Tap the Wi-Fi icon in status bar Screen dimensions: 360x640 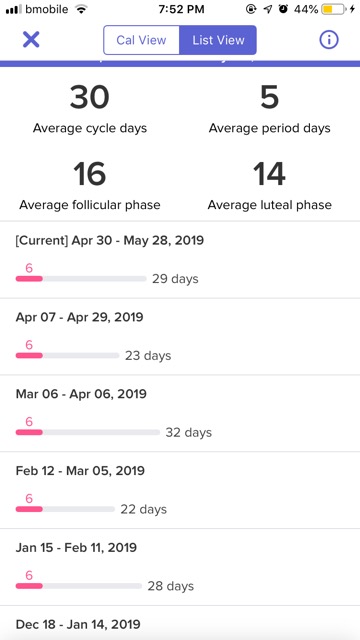tap(82, 9)
